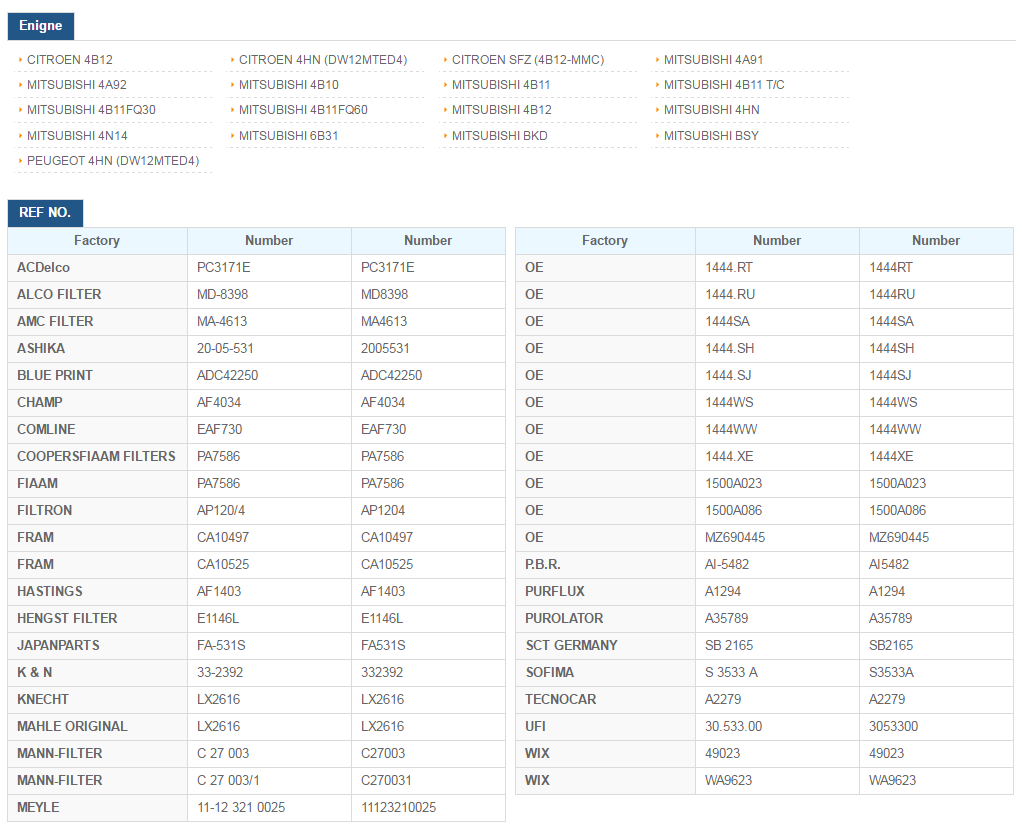Select HASTINGS factory cell
Image resolution: width=1022 pixels, height=831 pixels.
coord(97,592)
